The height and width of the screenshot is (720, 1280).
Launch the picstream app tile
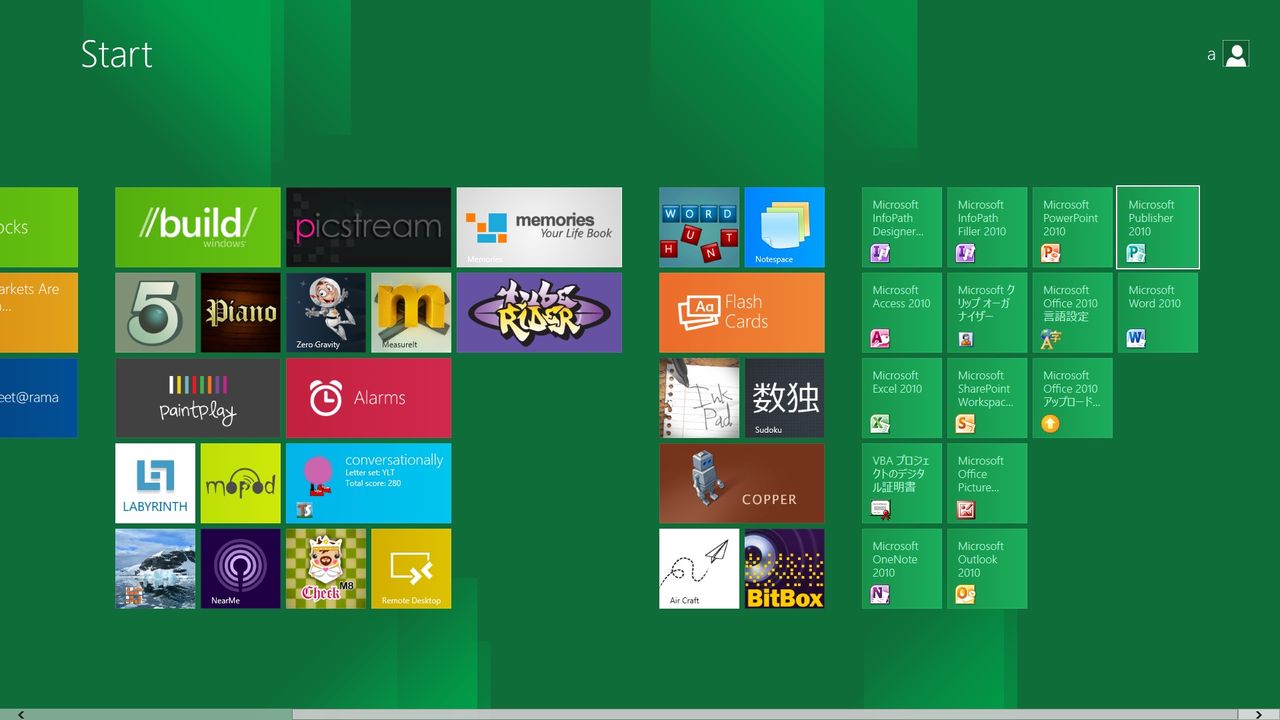tap(368, 227)
